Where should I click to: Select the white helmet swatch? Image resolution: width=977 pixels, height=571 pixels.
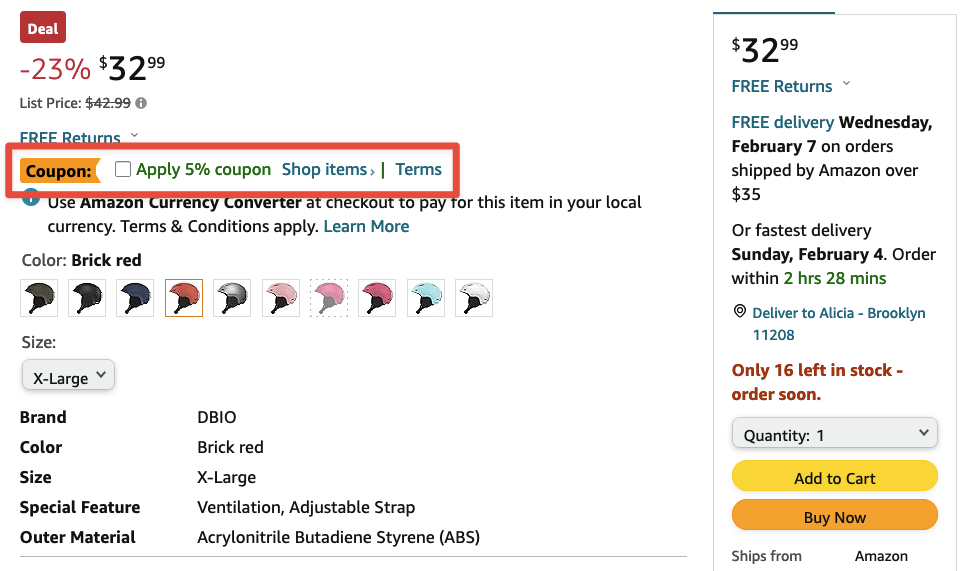tap(474, 298)
